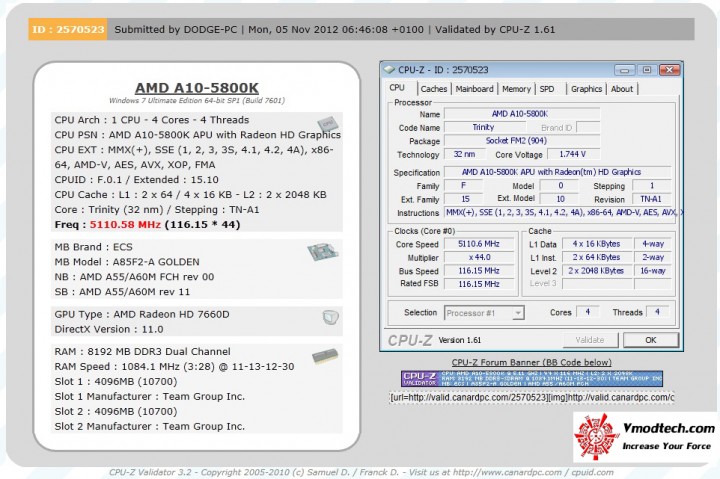
Task: Click the OK button in CPU-Z
Action: 651,340
